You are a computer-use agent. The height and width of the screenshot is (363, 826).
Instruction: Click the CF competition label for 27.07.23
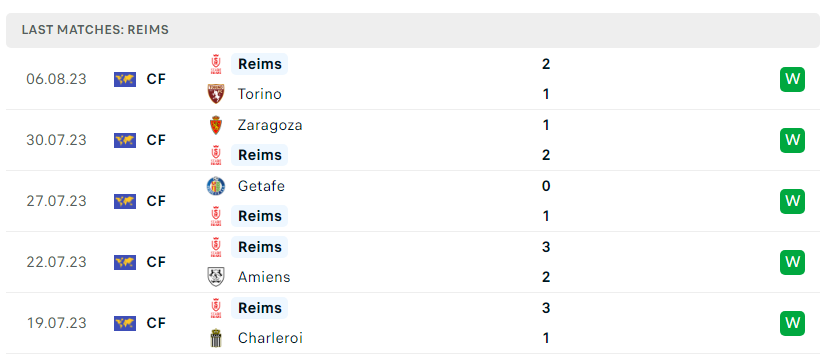point(156,201)
